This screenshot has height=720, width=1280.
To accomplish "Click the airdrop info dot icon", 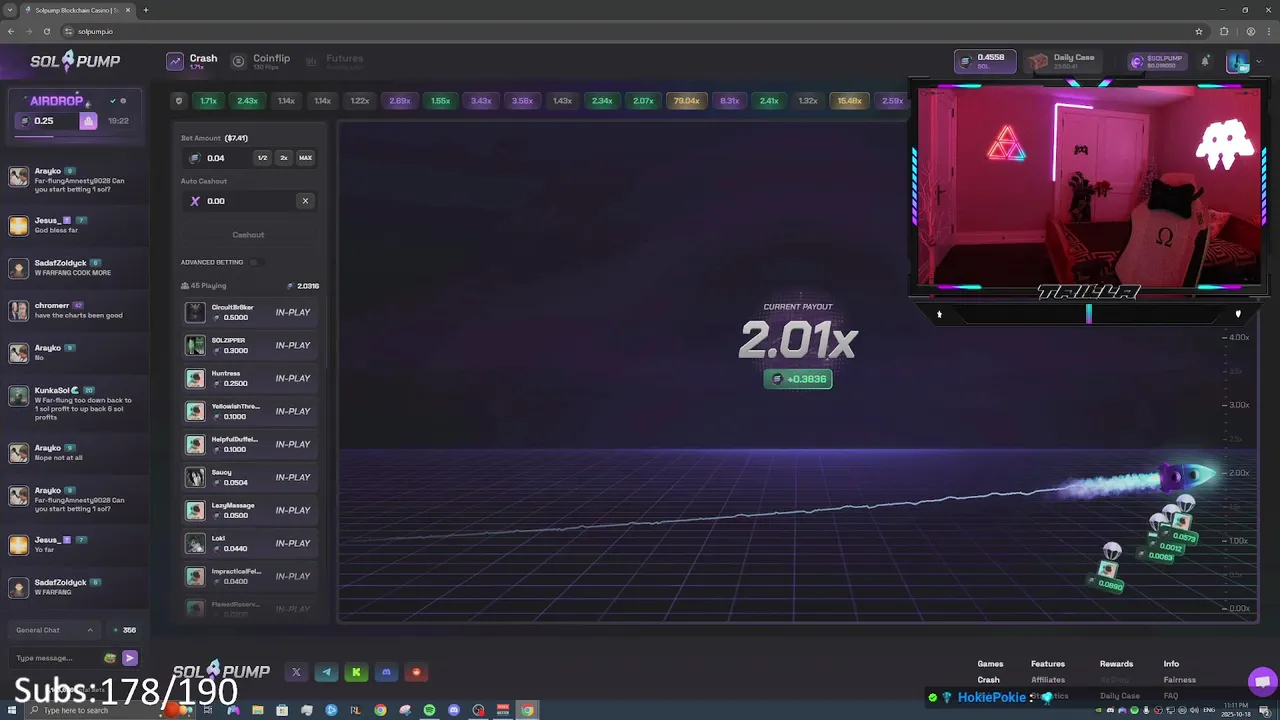I will 124,101.
